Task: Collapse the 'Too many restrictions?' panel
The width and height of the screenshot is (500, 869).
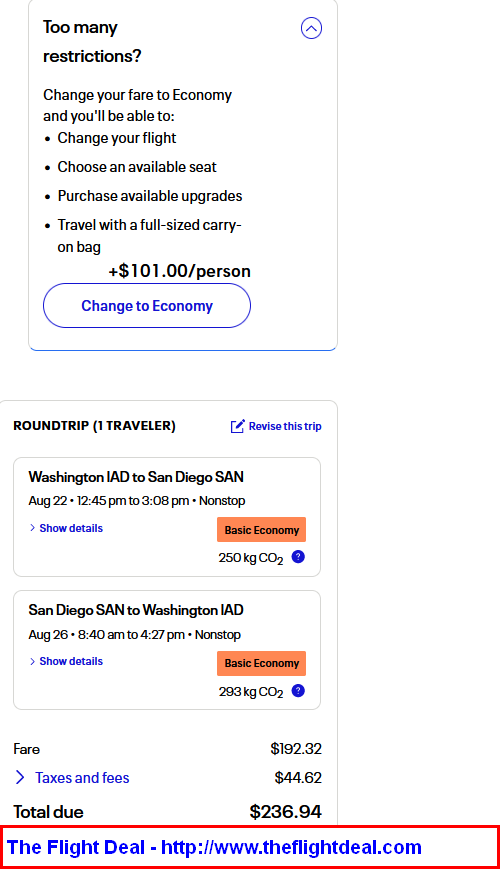Action: 311,28
